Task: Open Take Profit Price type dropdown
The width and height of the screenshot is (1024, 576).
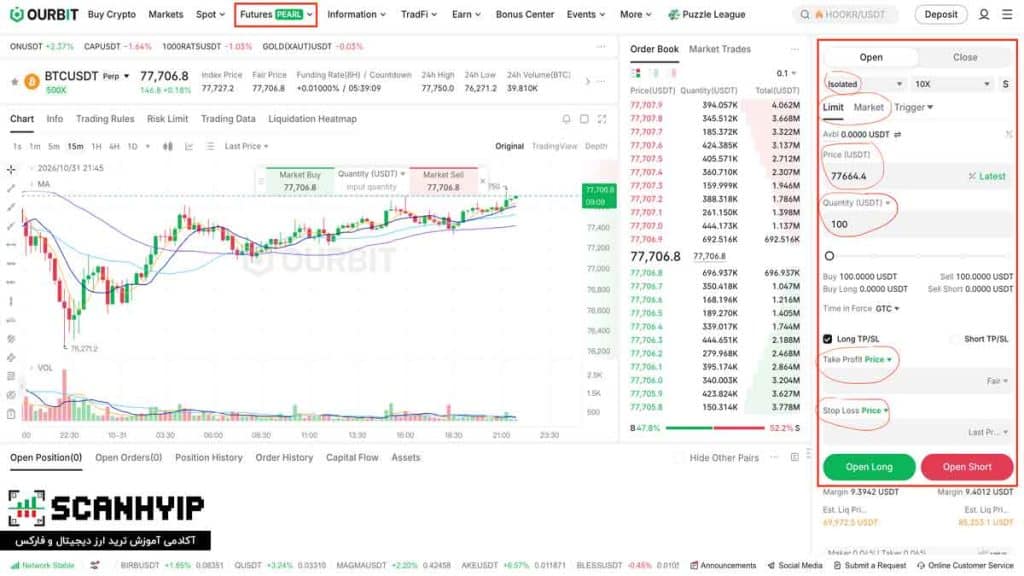Action: coord(878,360)
